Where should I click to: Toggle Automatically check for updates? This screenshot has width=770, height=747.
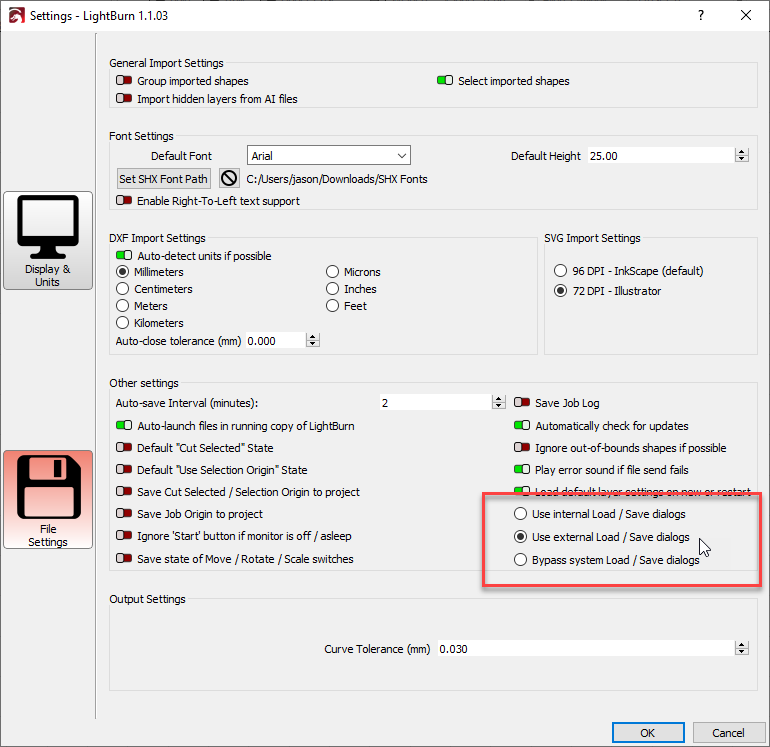tap(522, 426)
